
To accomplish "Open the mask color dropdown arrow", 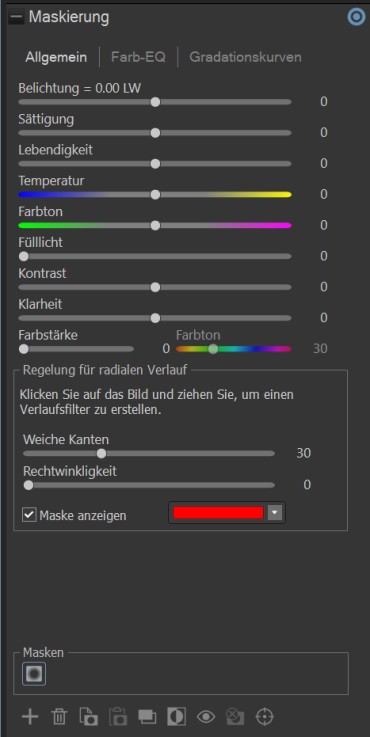I will 275,513.
